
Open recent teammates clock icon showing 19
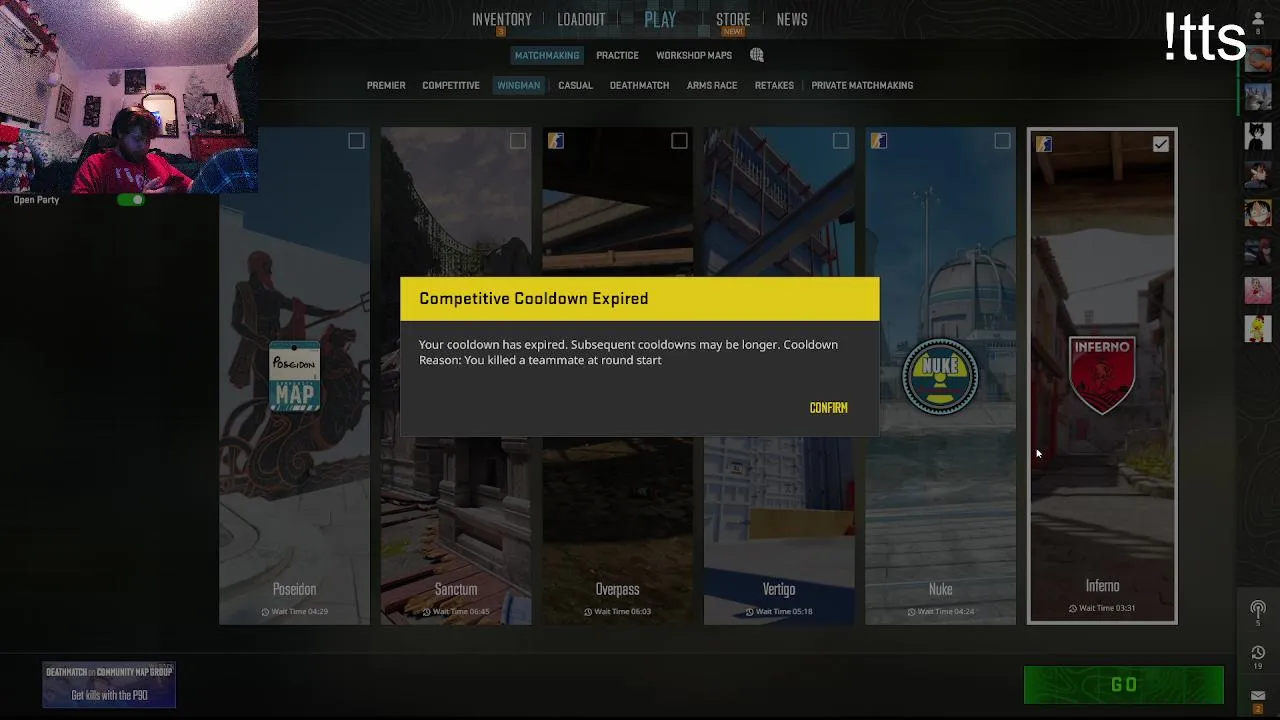point(1258,657)
